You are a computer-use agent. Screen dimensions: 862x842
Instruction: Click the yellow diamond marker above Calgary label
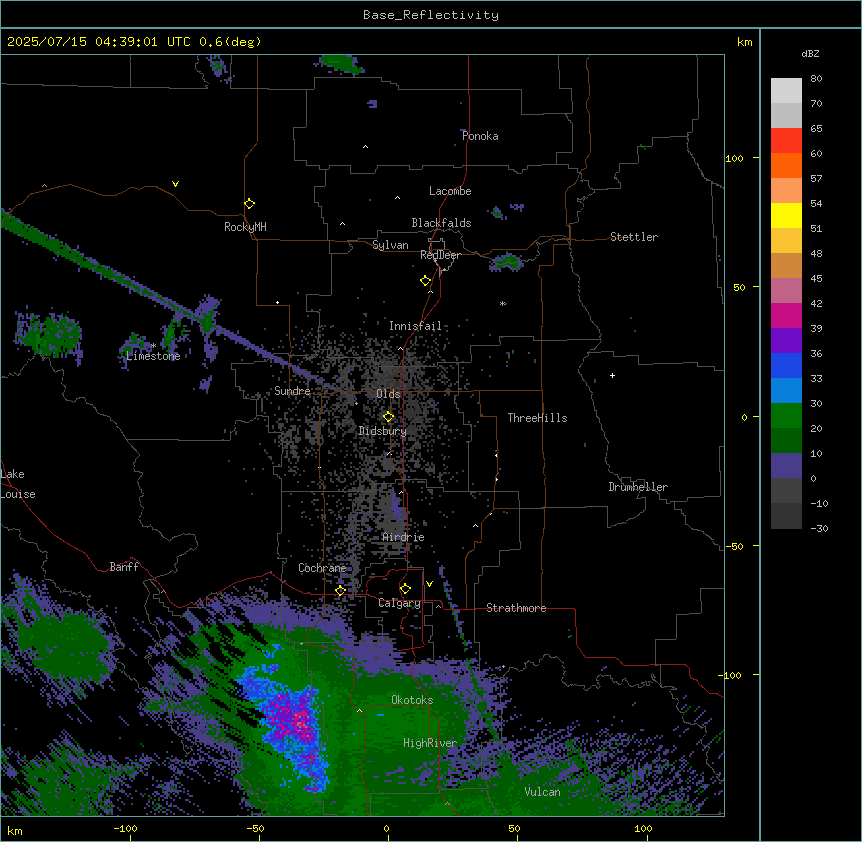[405, 589]
